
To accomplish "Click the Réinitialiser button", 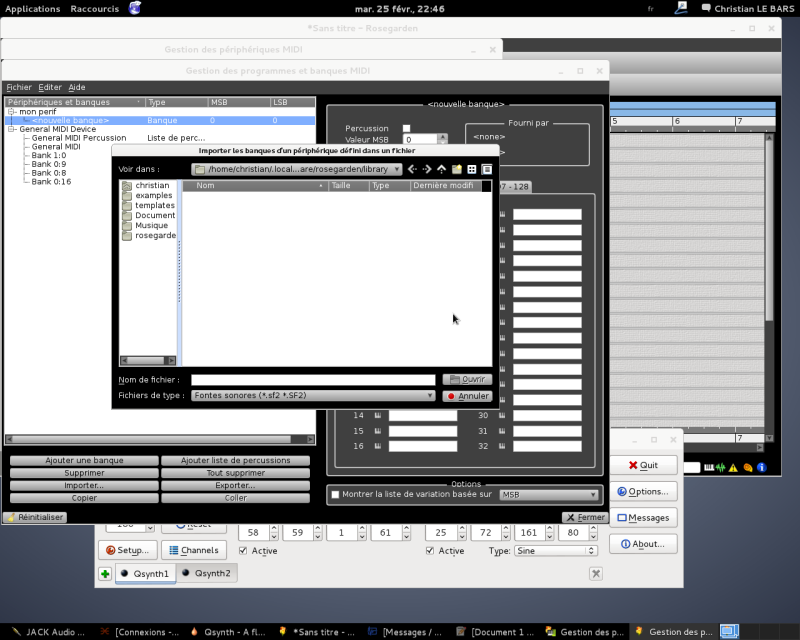I will 35,517.
